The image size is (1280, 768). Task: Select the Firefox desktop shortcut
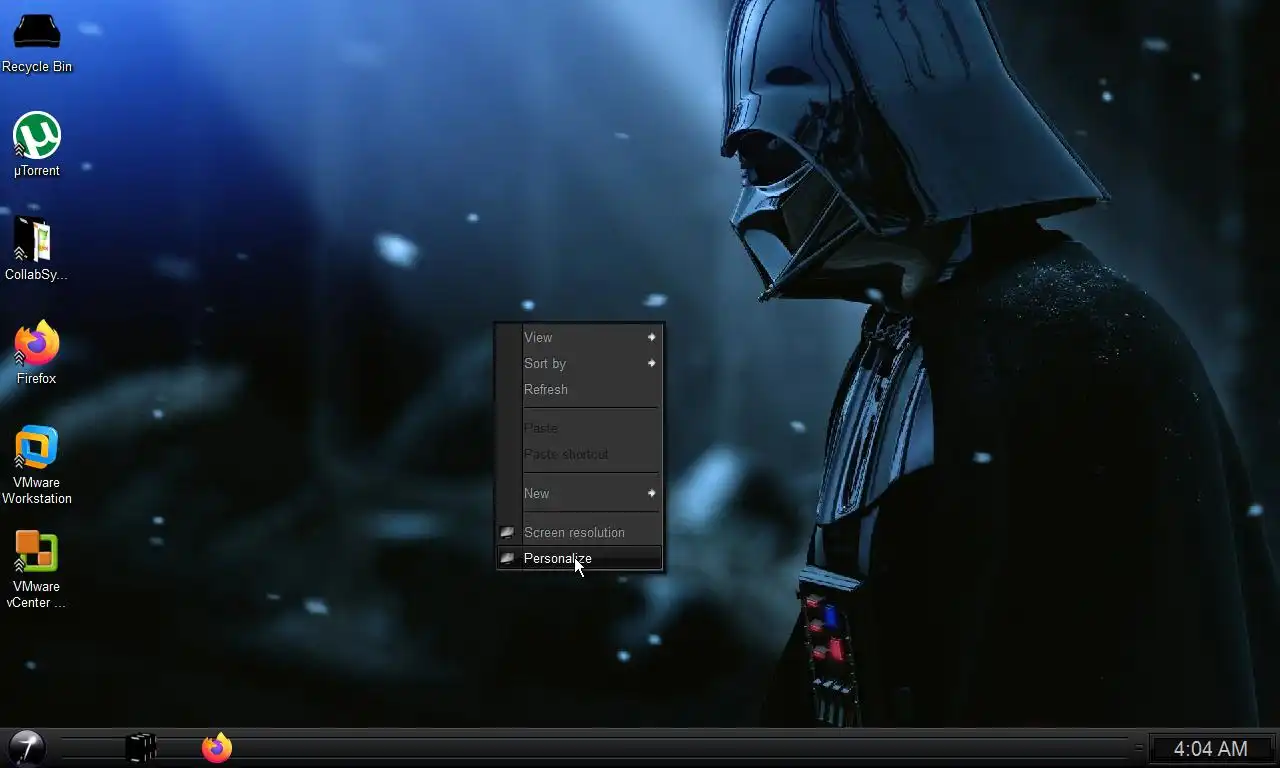pos(37,353)
